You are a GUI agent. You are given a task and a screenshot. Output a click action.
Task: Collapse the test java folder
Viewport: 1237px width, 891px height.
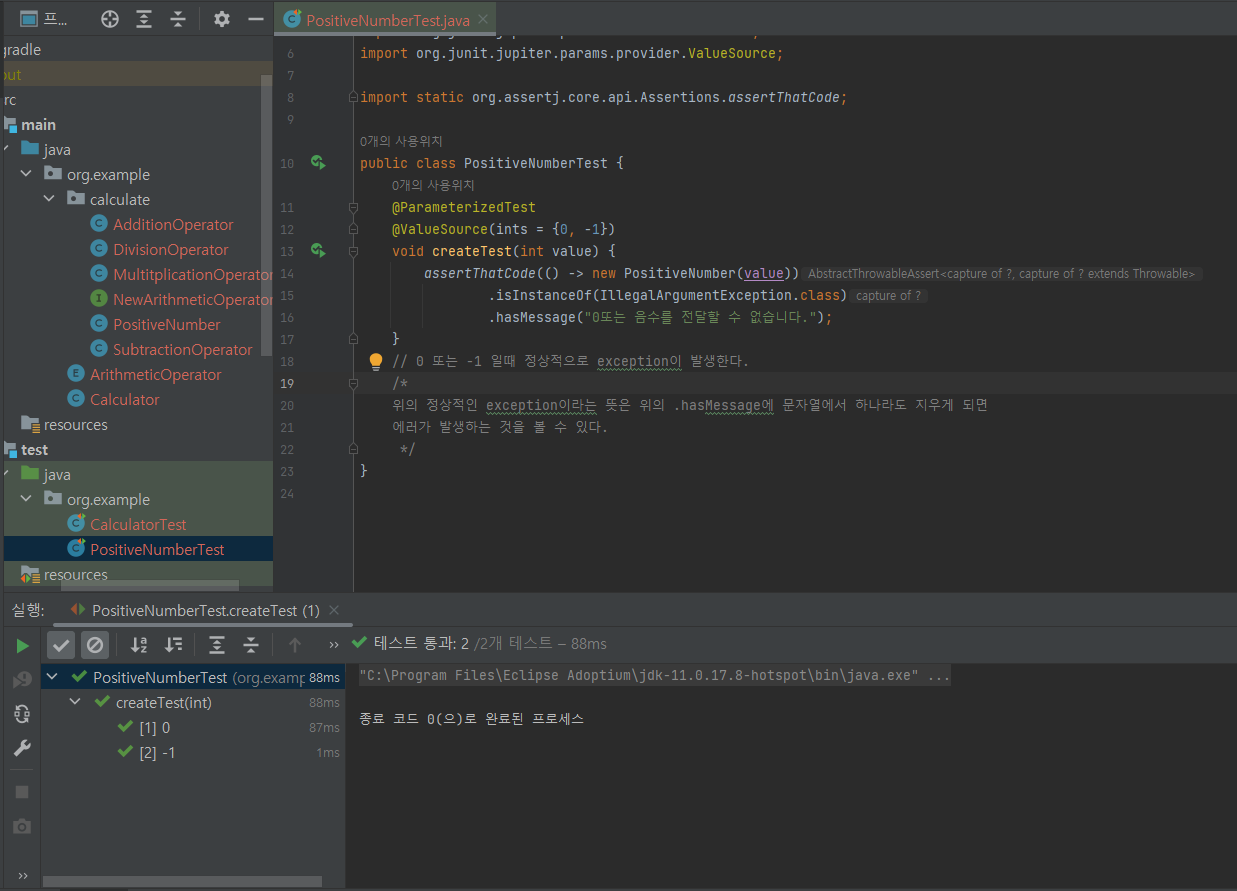click(x=8, y=475)
